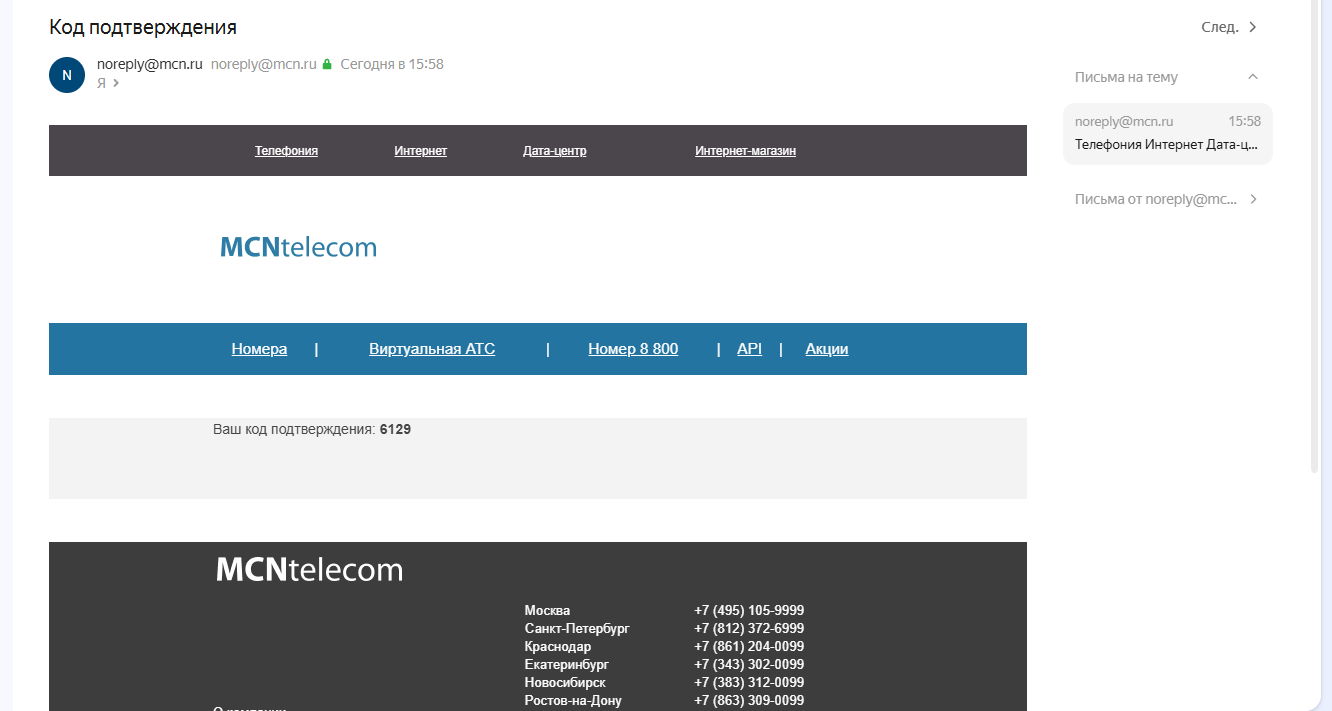Open the "Телефония" link in email header
The image size is (1332, 711).
(x=286, y=151)
